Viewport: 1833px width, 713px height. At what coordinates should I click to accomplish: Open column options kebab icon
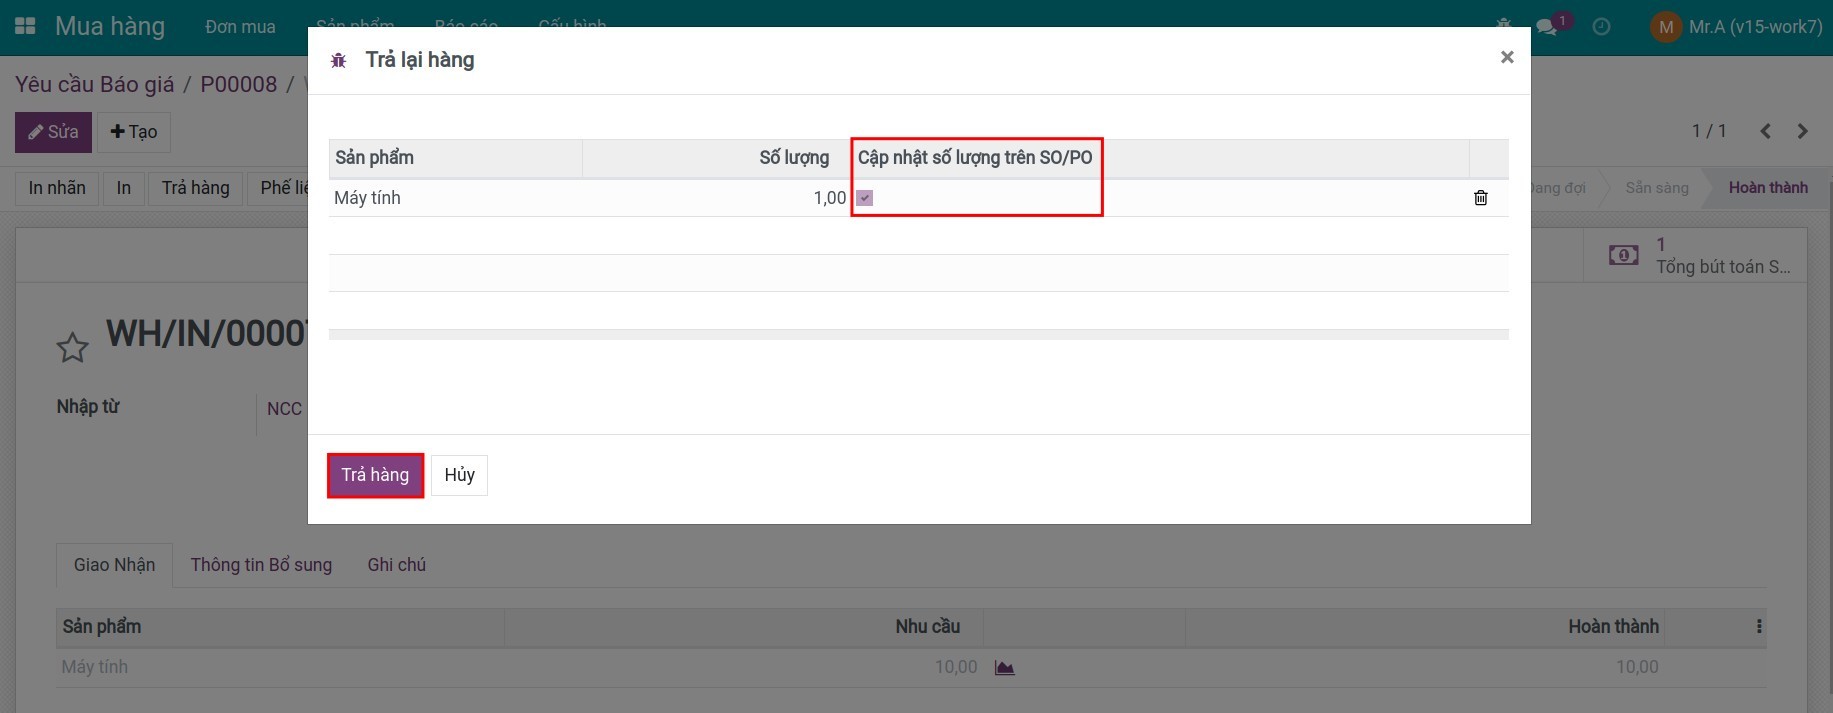click(1759, 626)
